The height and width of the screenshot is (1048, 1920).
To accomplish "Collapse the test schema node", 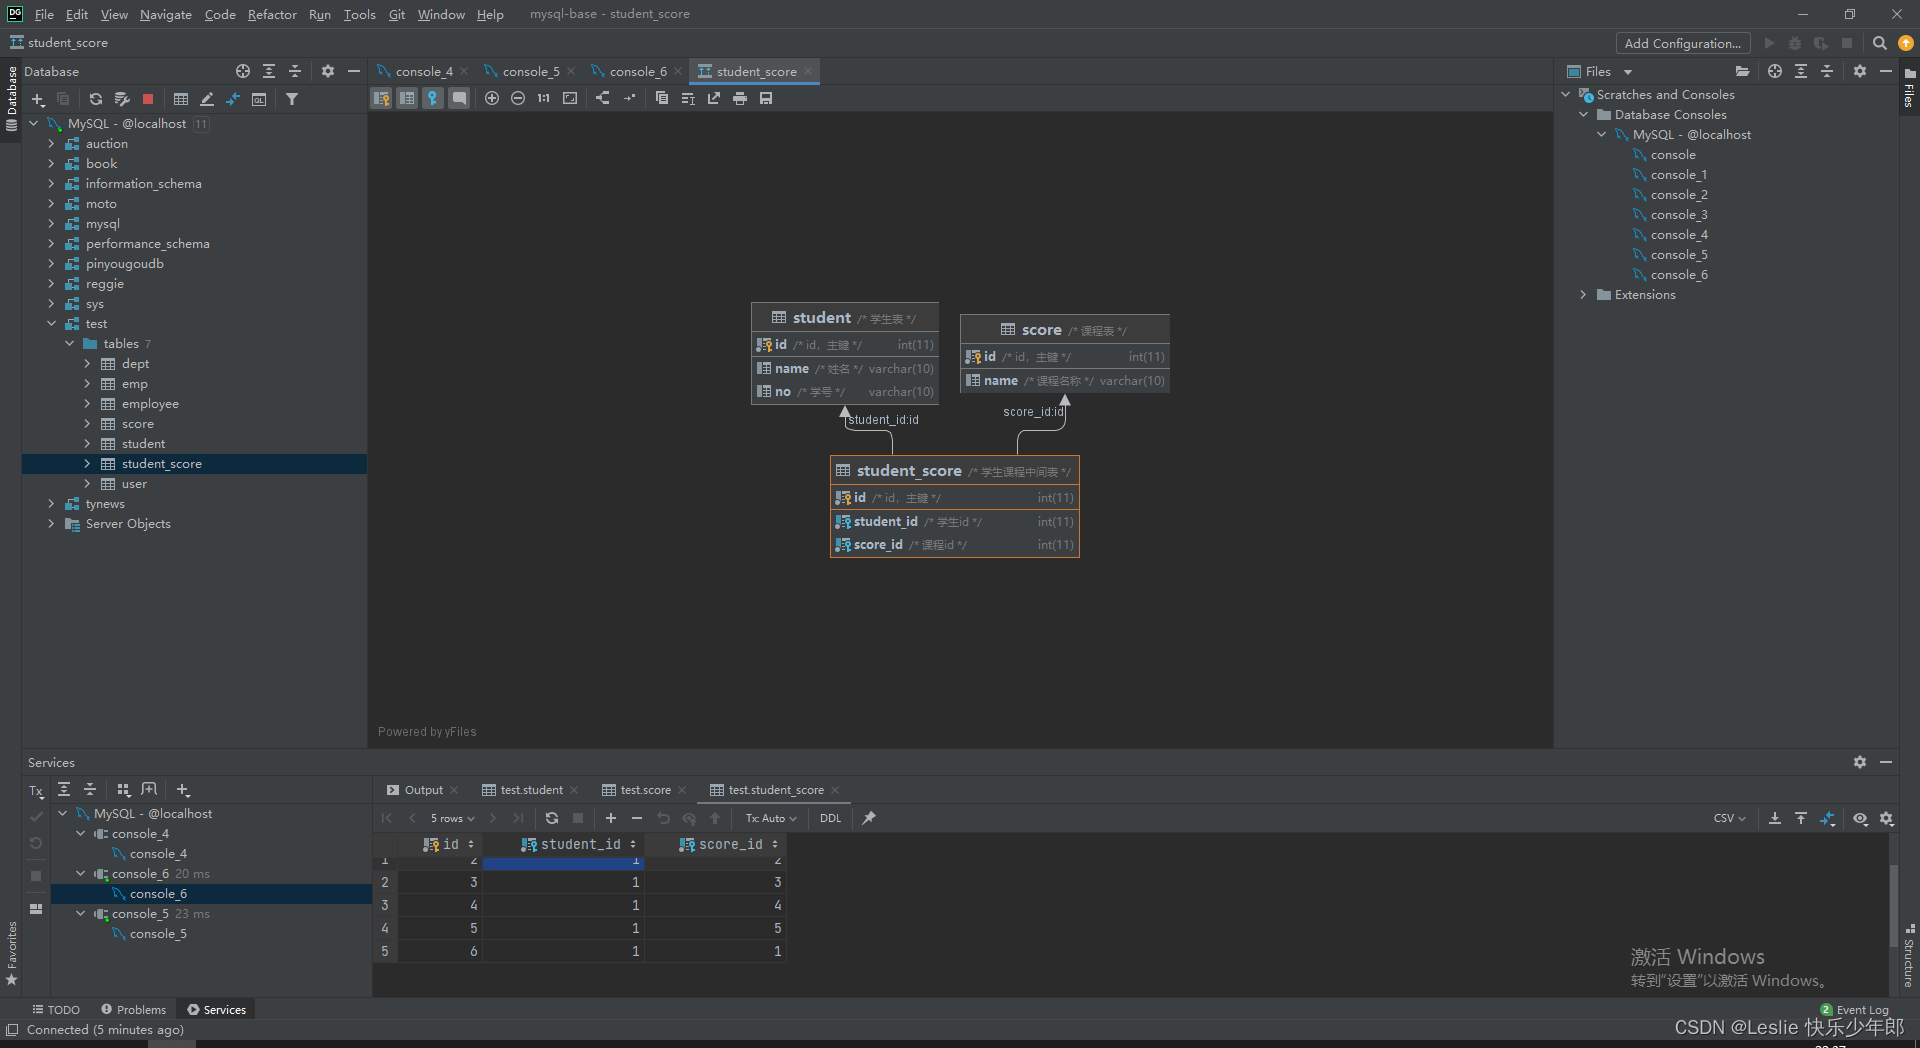I will [x=52, y=324].
